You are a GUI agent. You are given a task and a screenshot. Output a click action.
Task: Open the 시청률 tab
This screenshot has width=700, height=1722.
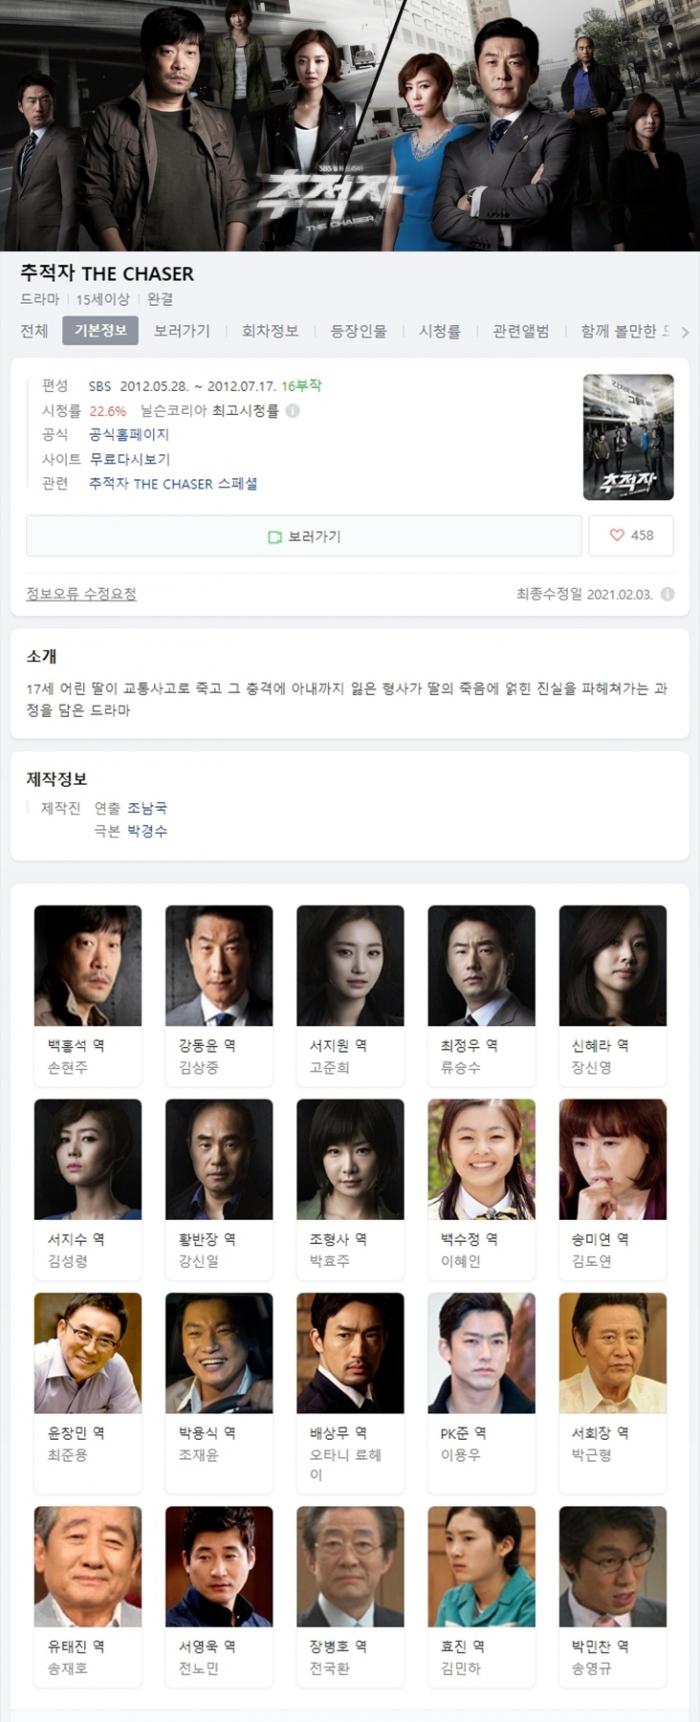click(440, 331)
